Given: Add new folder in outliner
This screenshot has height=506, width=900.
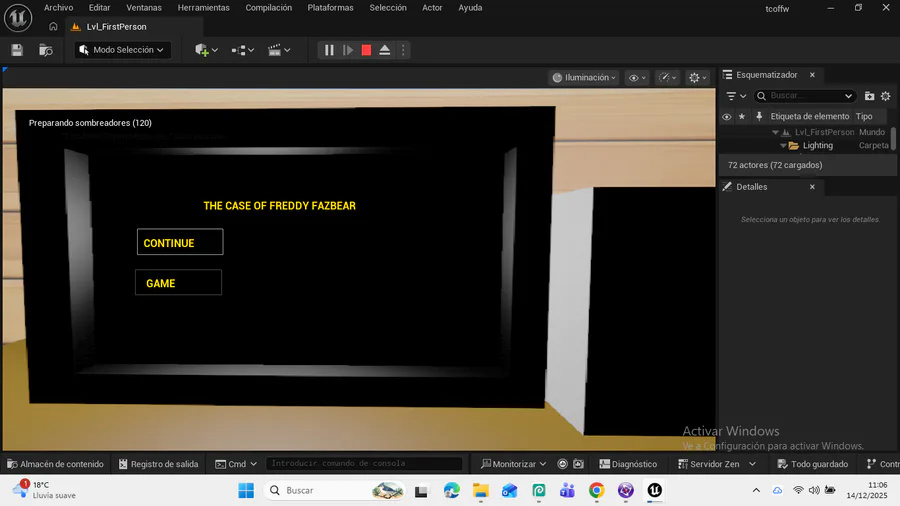Looking at the screenshot, I should tap(870, 96).
